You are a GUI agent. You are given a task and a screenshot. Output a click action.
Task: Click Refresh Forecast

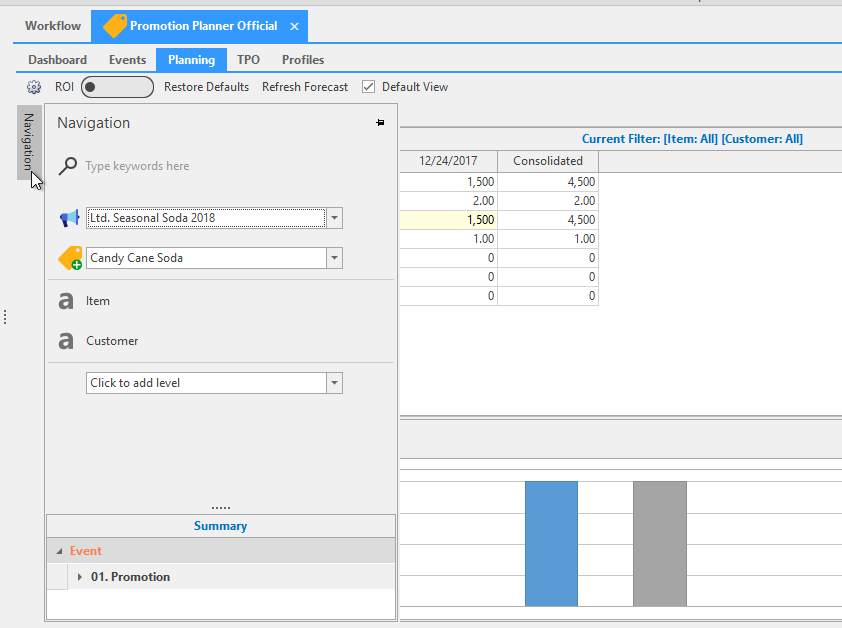pyautogui.click(x=305, y=87)
